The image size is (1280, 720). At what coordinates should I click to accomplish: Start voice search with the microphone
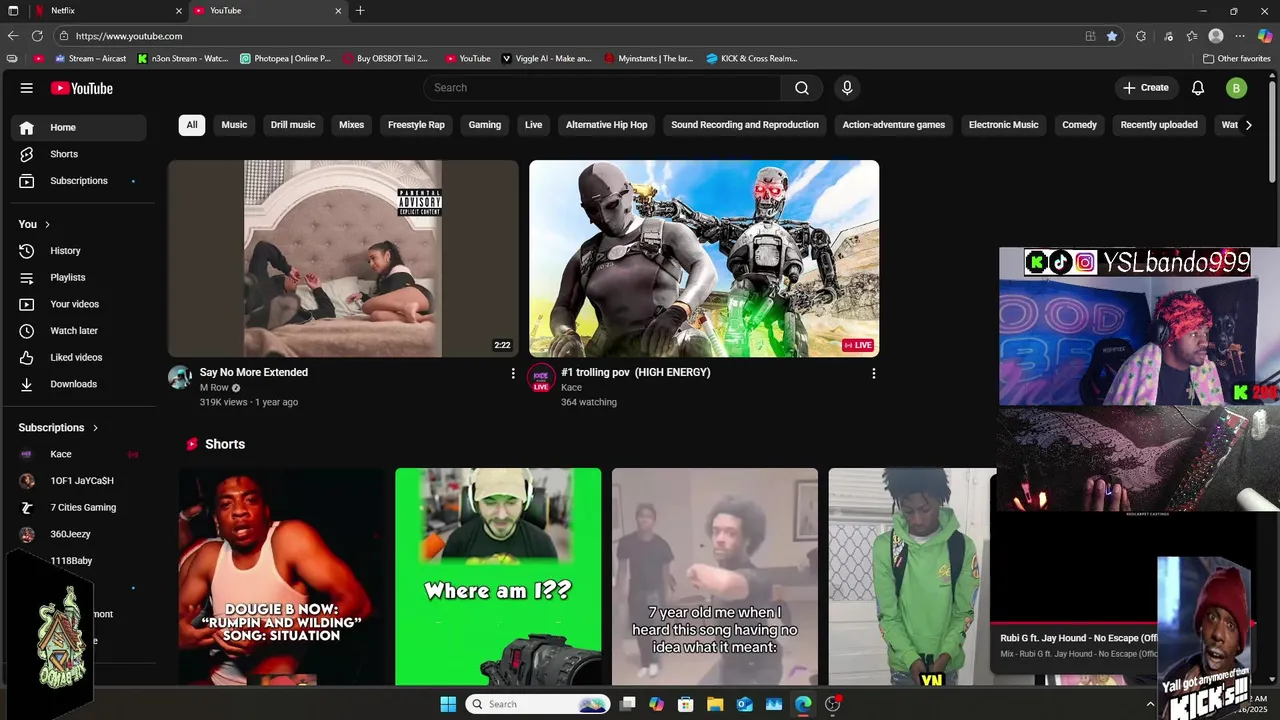[847, 88]
